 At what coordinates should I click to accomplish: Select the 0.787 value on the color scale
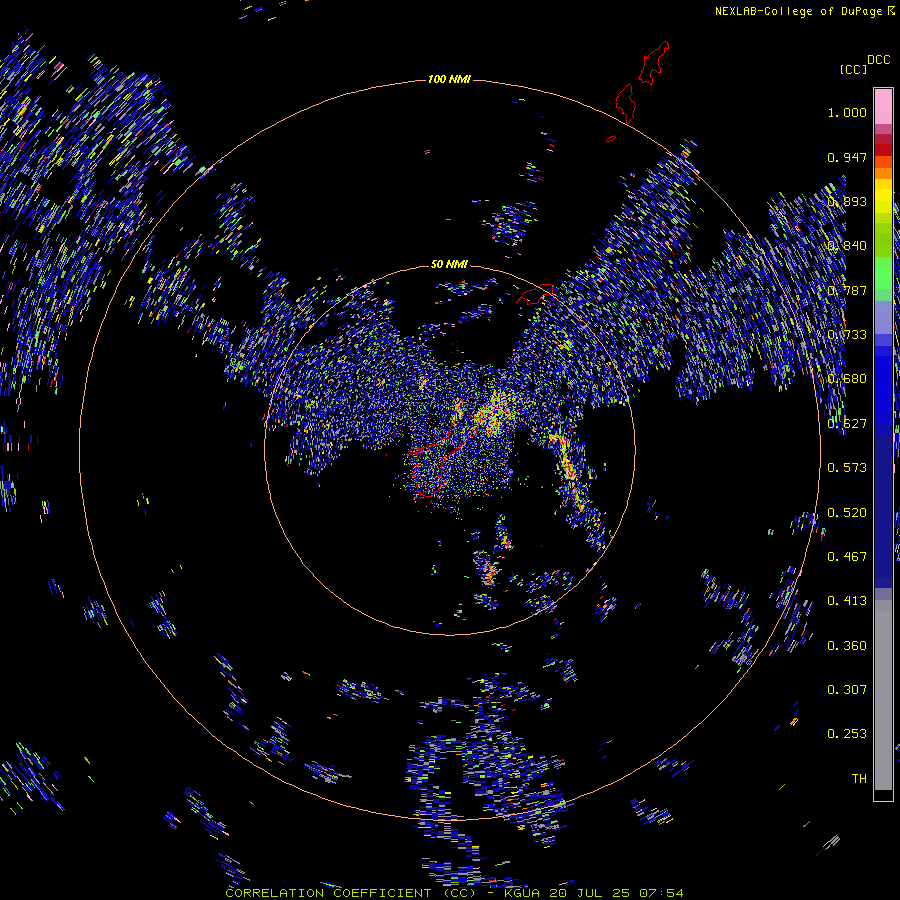coord(847,290)
